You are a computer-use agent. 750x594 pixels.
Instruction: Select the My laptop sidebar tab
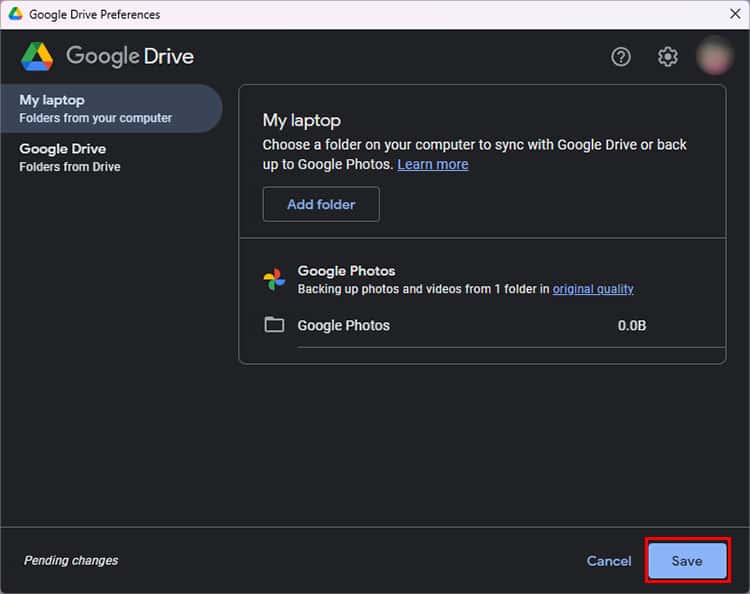111,109
